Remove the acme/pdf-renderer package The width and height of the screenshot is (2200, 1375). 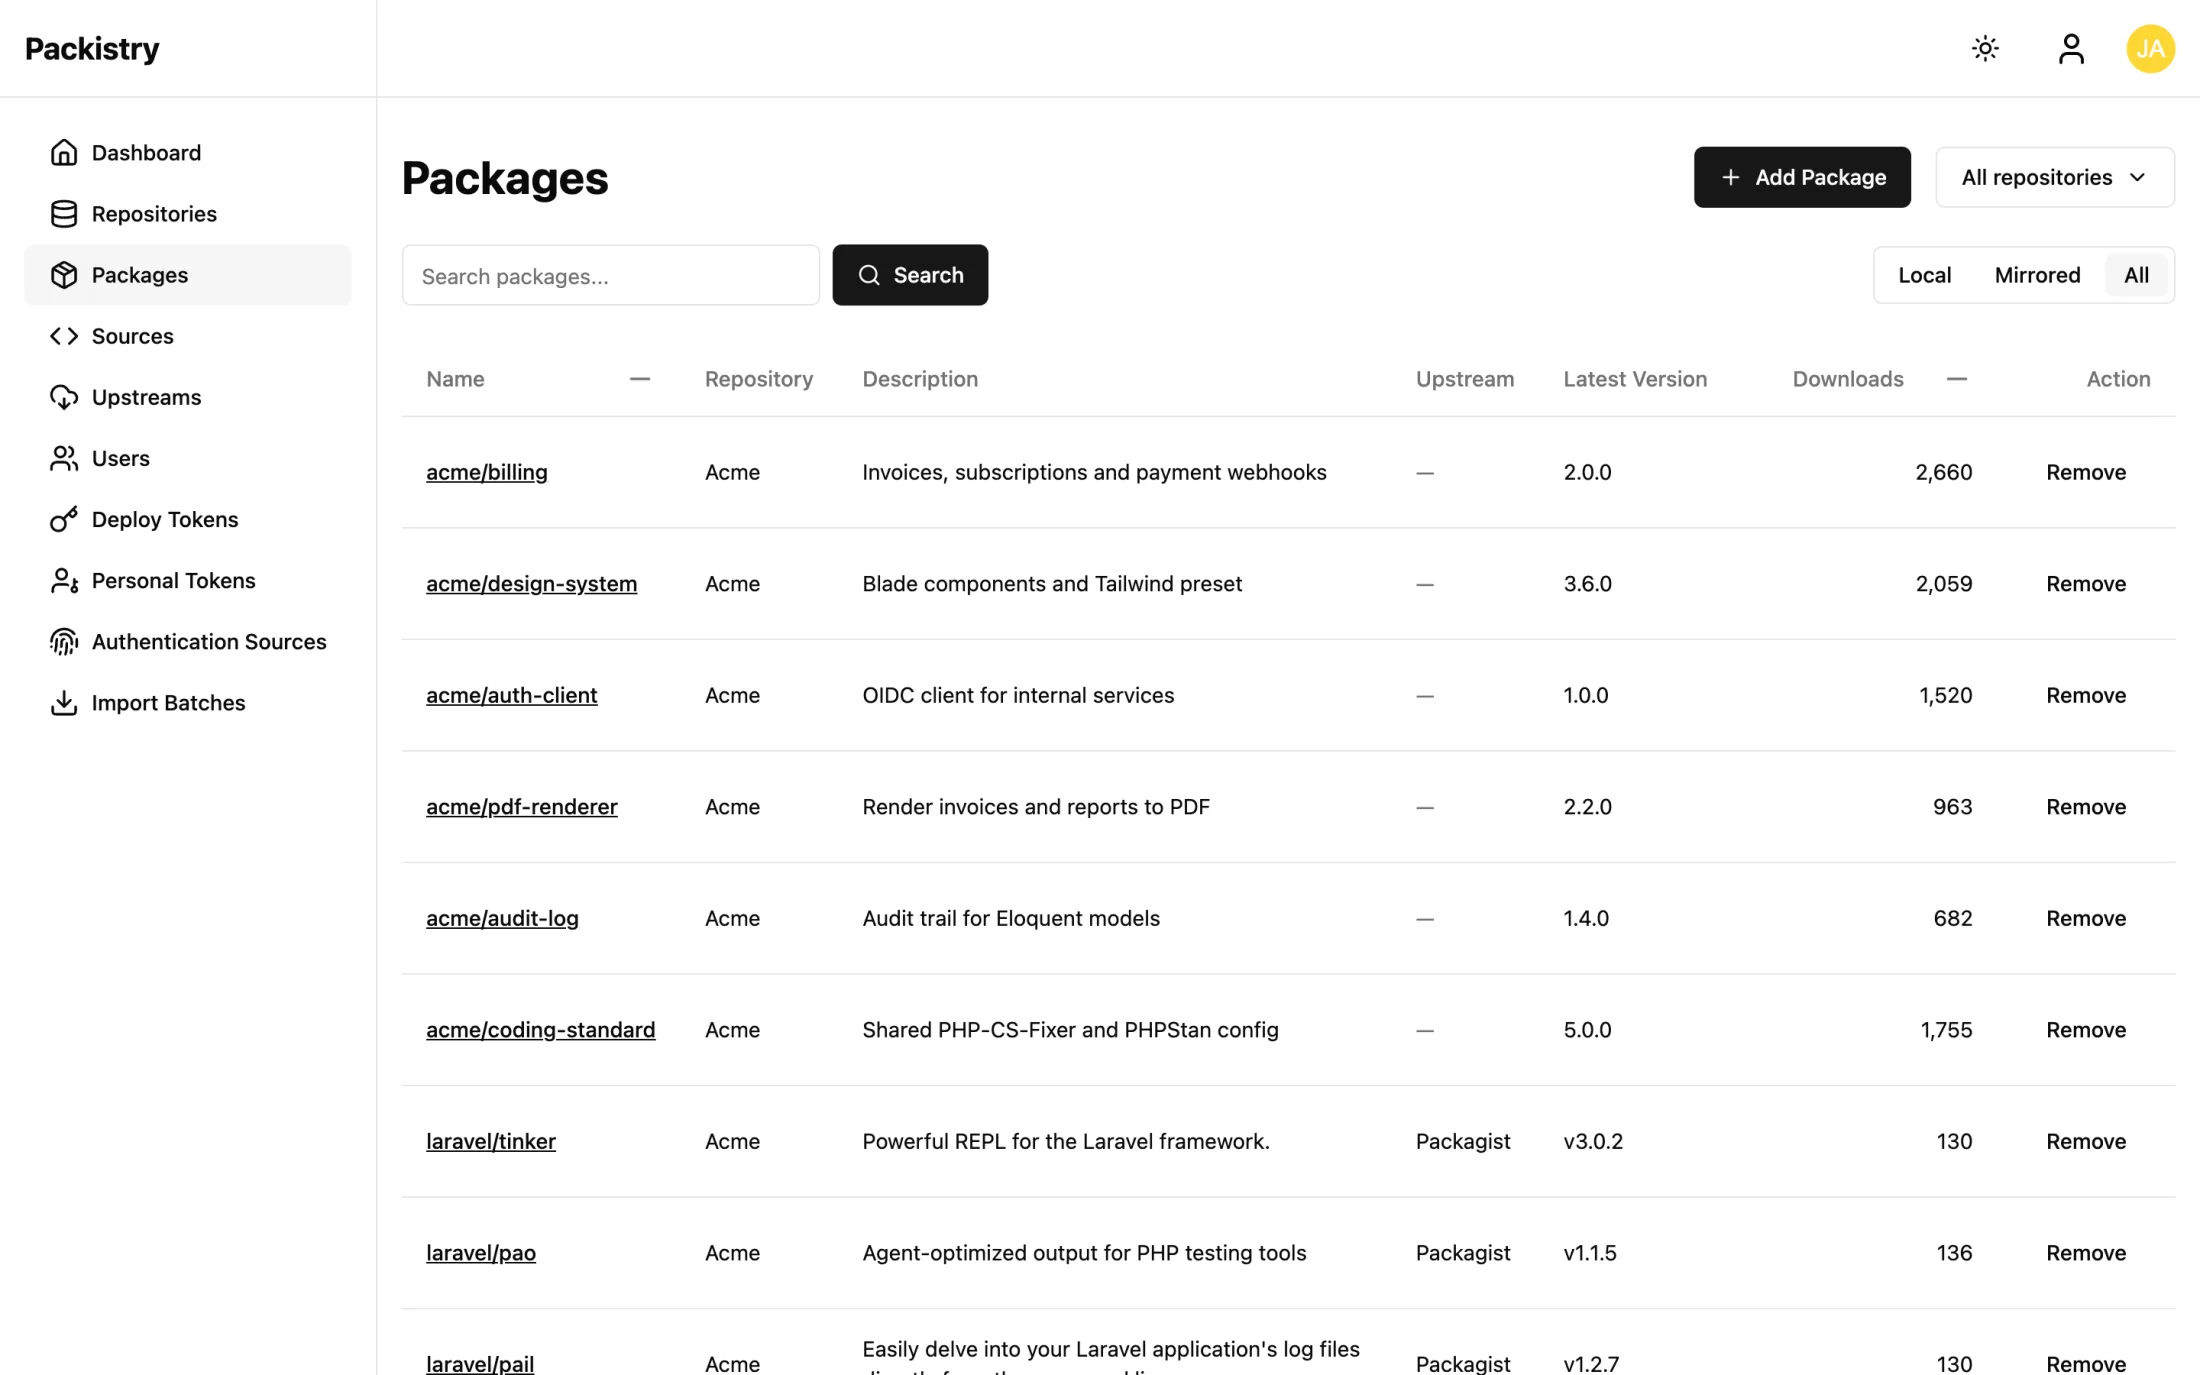pyautogui.click(x=2085, y=806)
